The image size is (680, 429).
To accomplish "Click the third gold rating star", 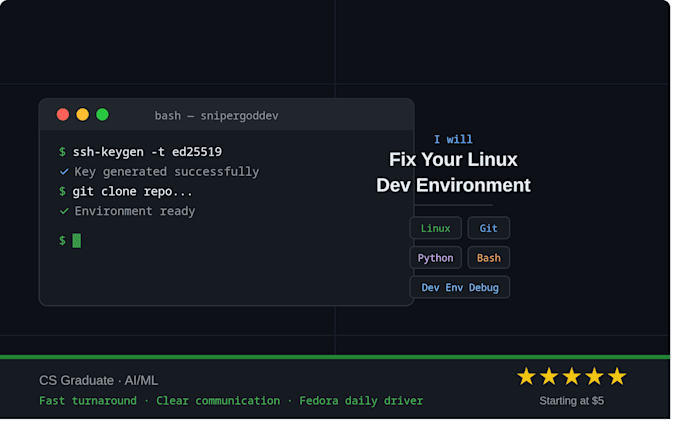I will click(572, 377).
